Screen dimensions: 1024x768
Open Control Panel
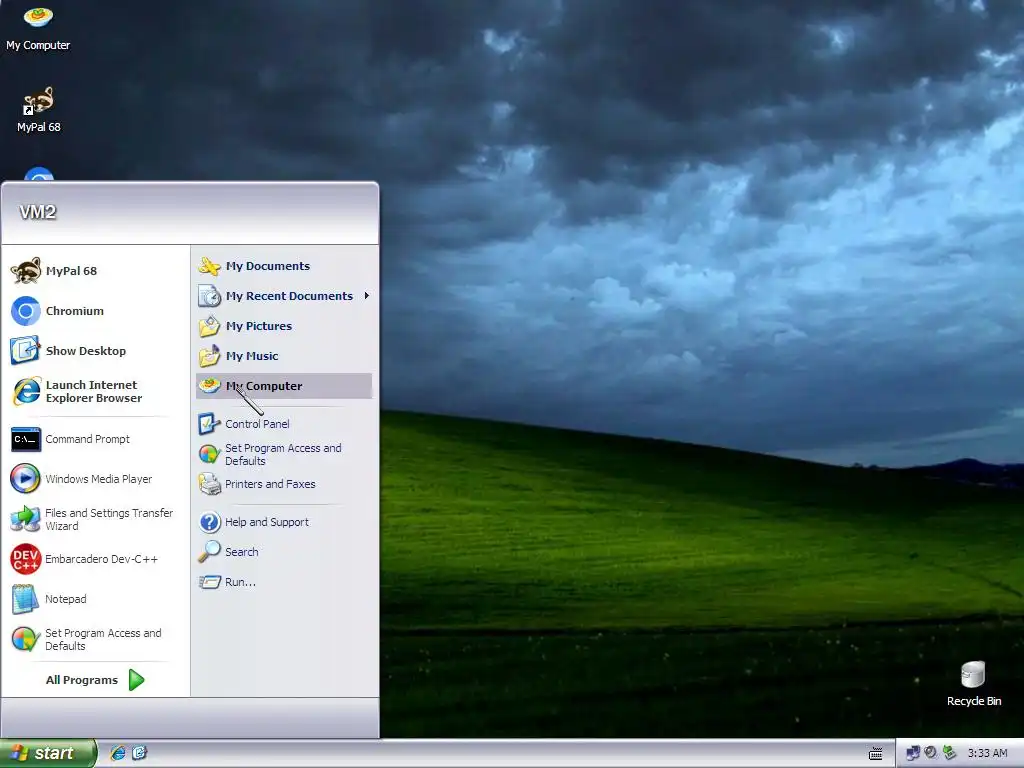(284, 424)
